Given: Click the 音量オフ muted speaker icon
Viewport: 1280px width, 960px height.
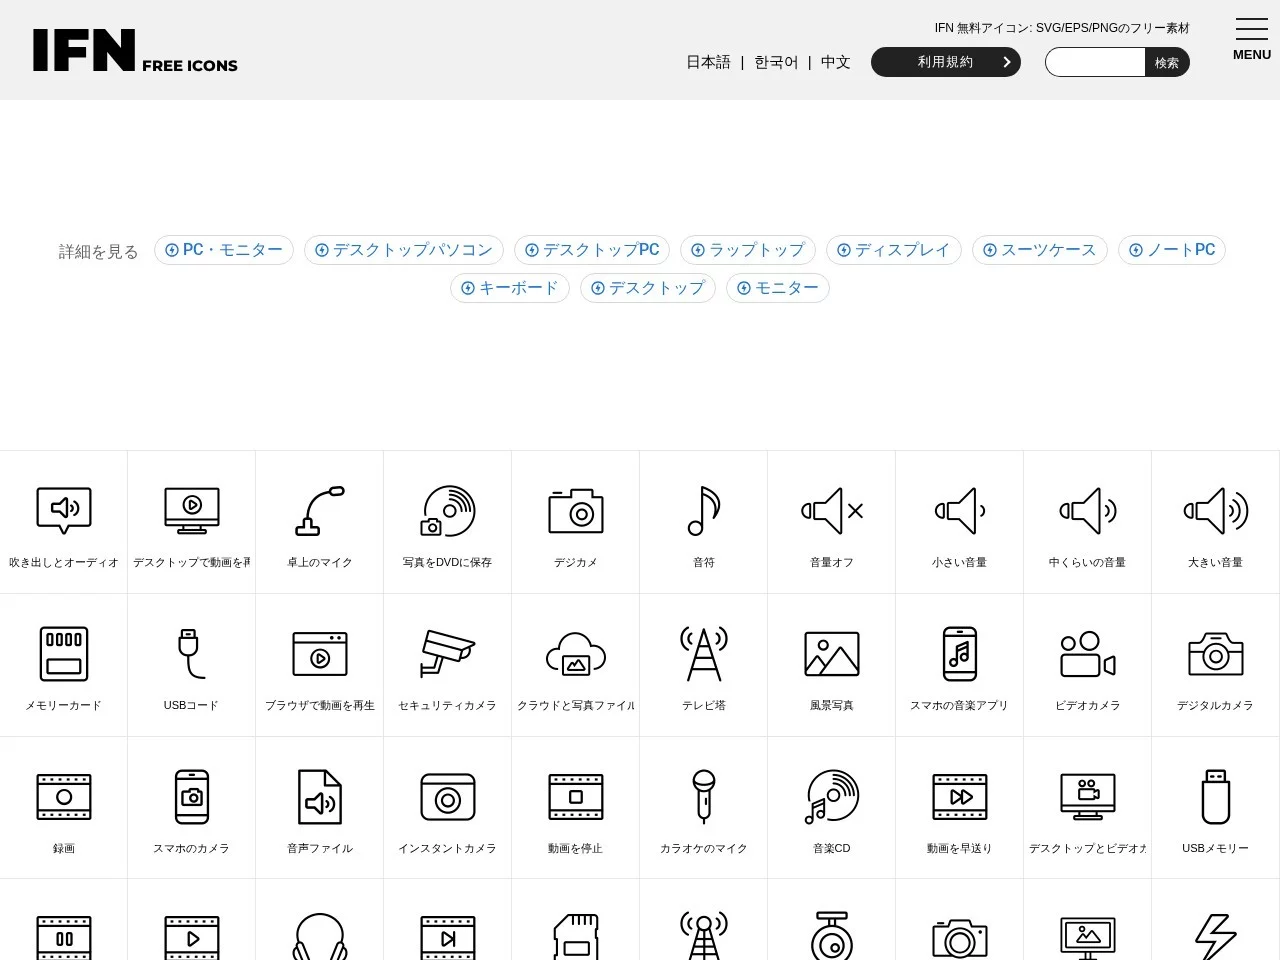Looking at the screenshot, I should (831, 510).
